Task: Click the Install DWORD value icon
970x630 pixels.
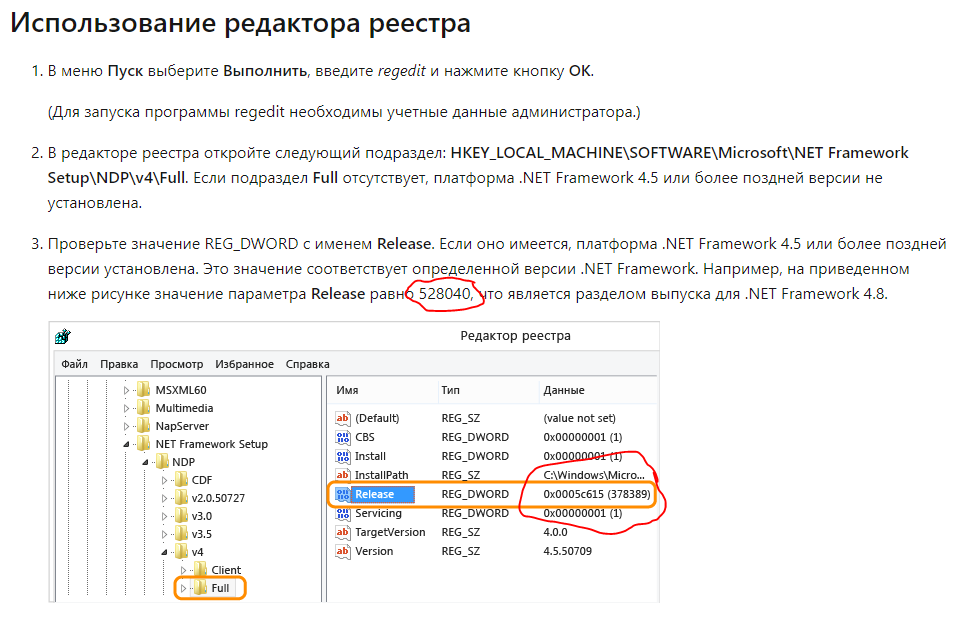Action: [x=343, y=456]
